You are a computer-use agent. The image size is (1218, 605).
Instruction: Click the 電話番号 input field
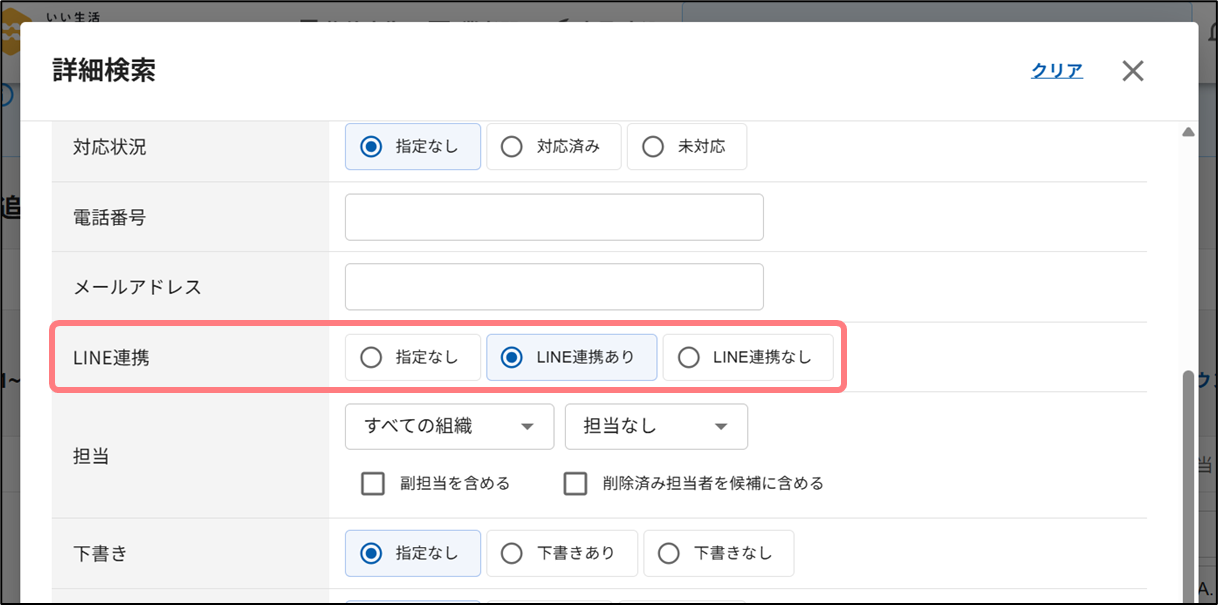point(554,217)
